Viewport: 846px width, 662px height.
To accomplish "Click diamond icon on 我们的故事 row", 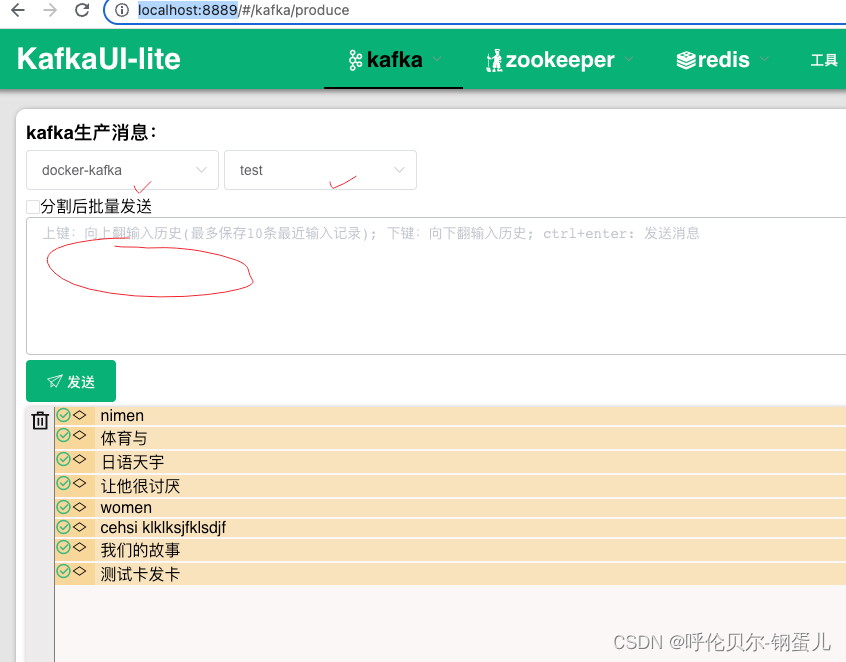I will 80,547.
